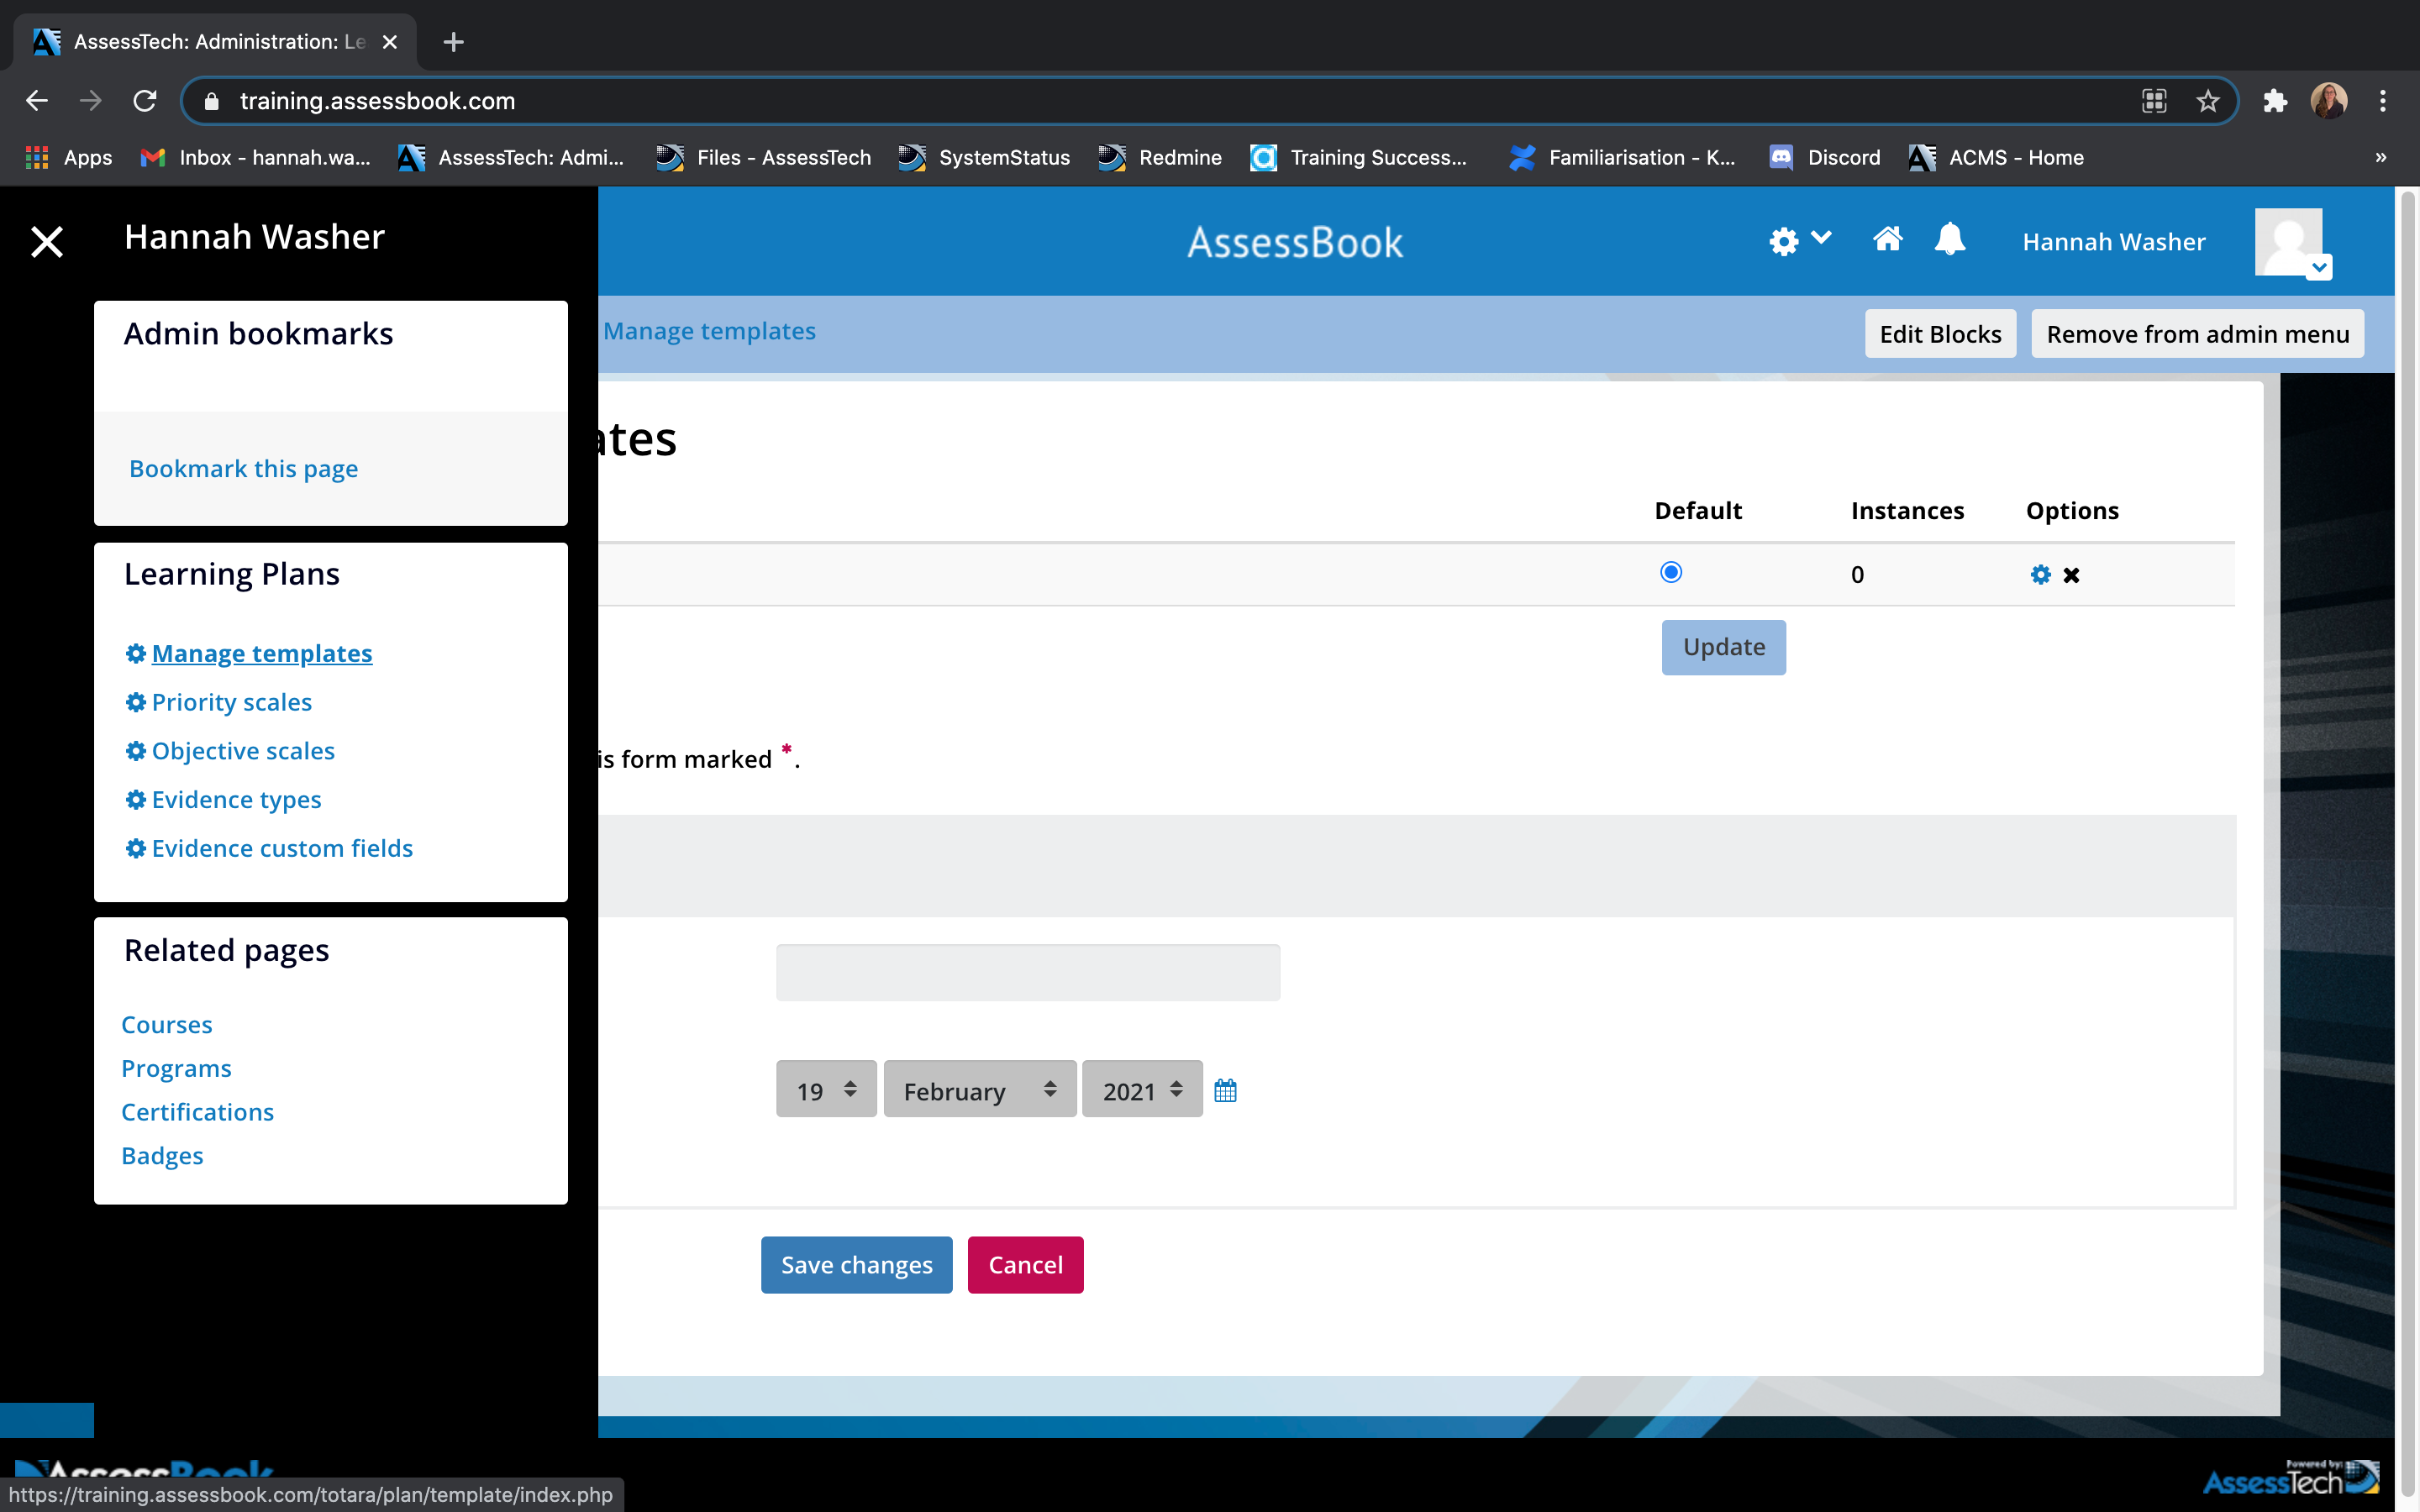Image resolution: width=2420 pixels, height=1512 pixels.
Task: Select the Default template radio button
Action: pyautogui.click(x=1670, y=572)
